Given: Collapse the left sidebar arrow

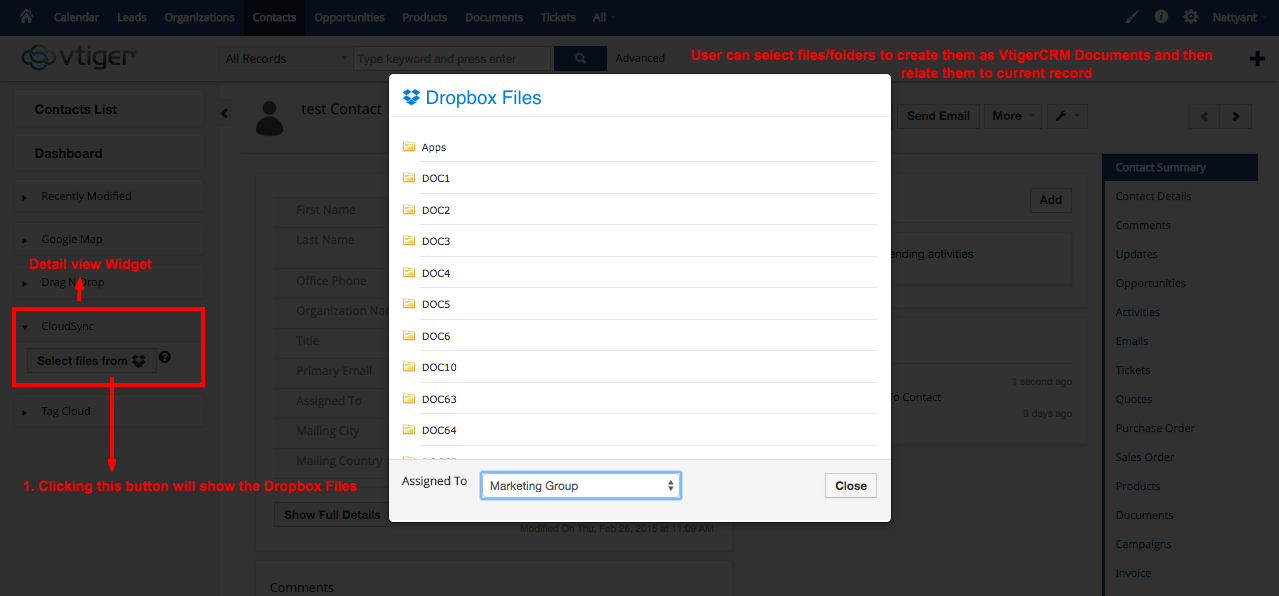Looking at the screenshot, I should pos(224,114).
